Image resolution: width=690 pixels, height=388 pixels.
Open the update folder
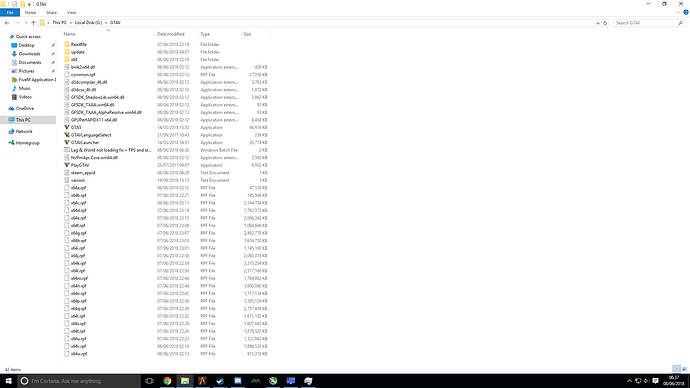(x=77, y=52)
